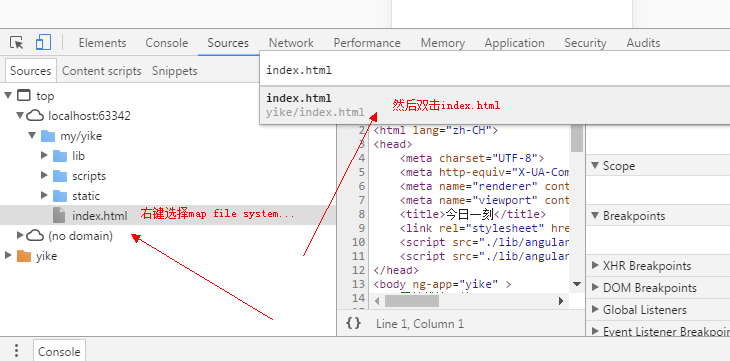
Task: Switch to the Network tab
Action: pos(291,43)
